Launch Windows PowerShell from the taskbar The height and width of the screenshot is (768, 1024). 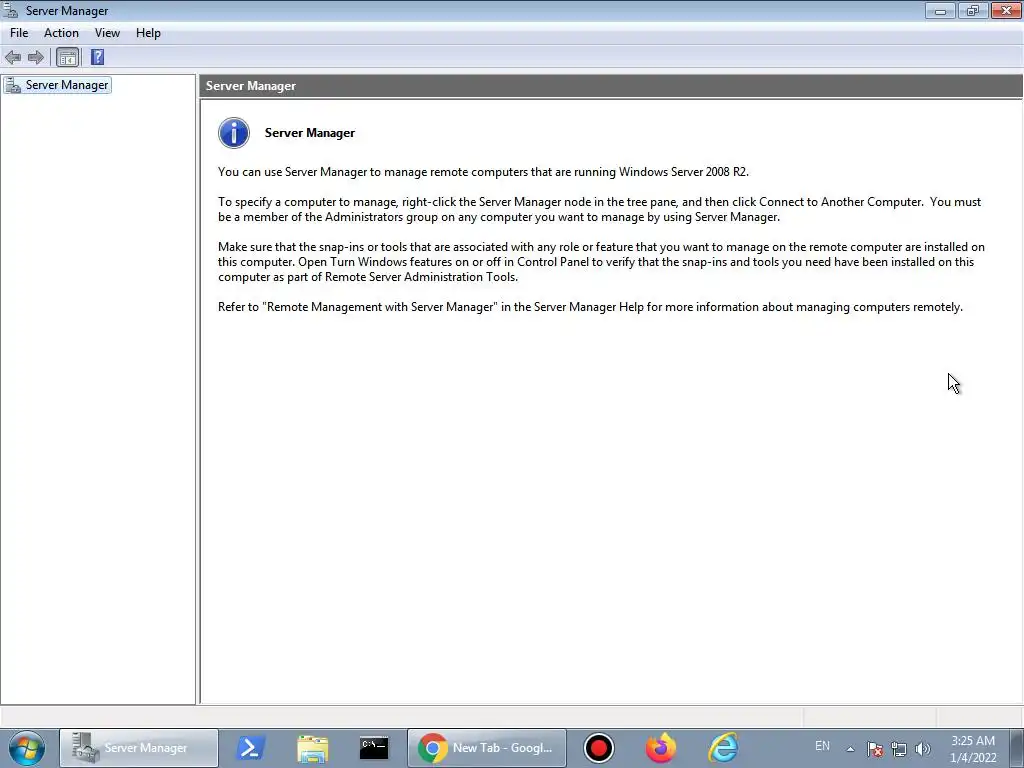point(250,748)
